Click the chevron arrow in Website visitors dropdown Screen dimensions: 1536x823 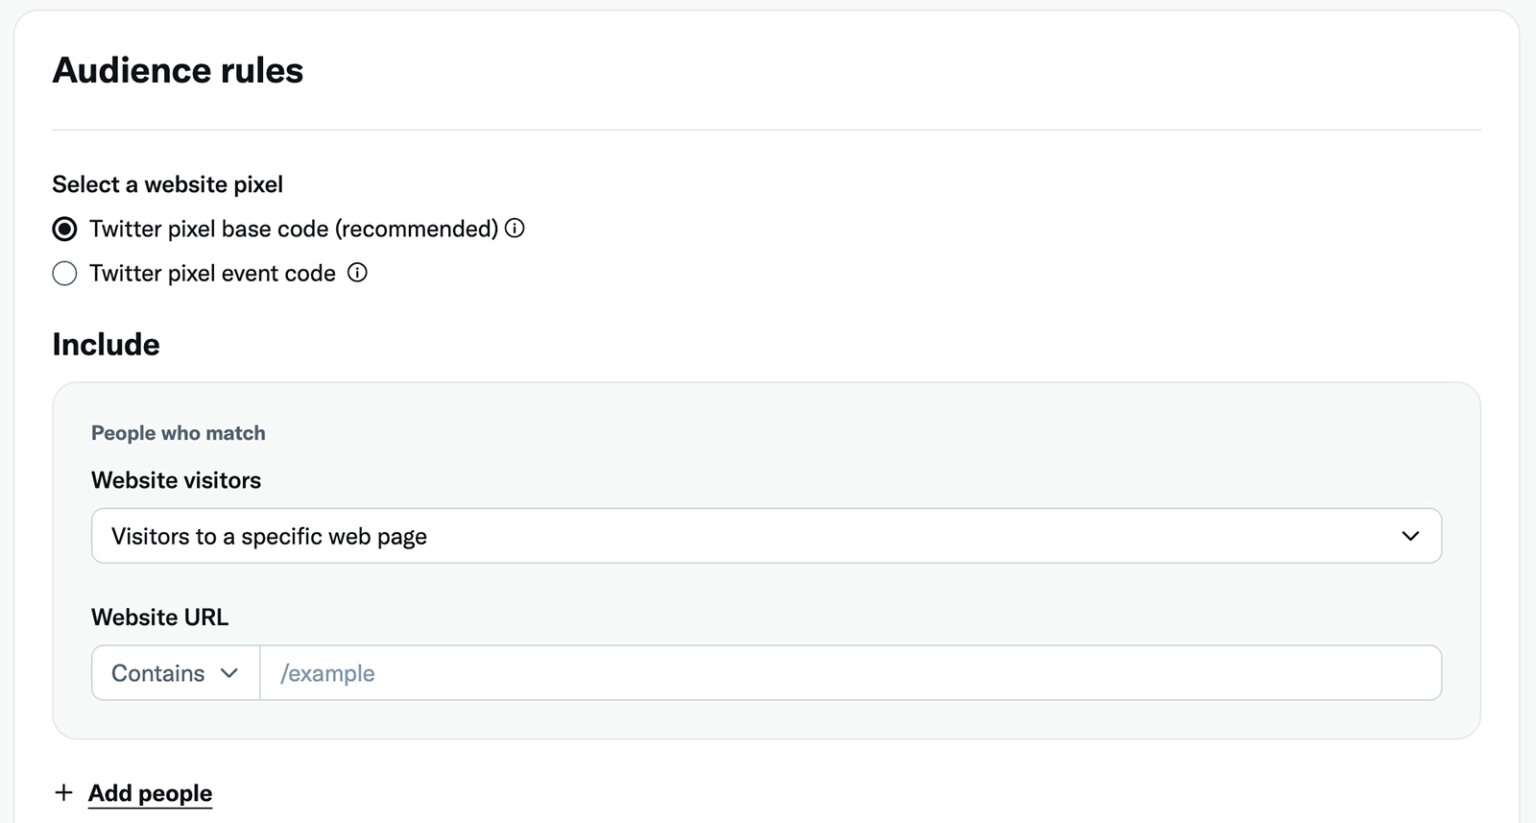click(1410, 536)
